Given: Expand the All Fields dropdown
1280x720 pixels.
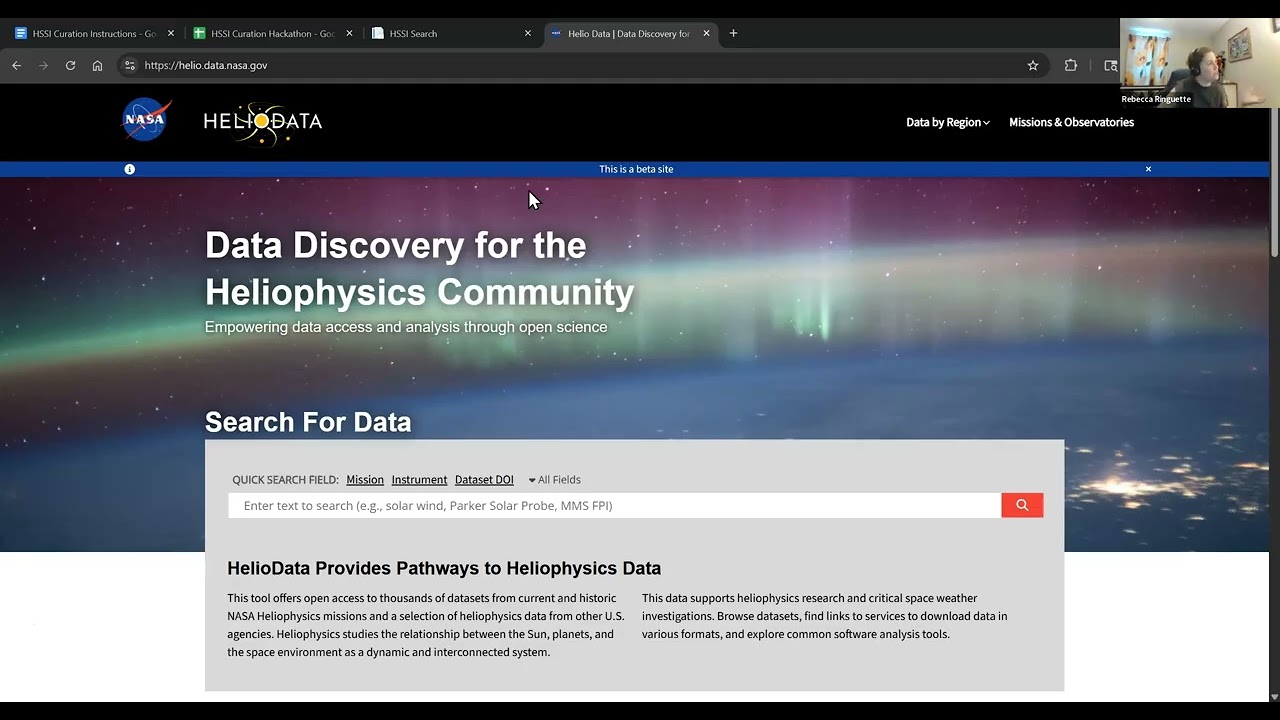Looking at the screenshot, I should coord(554,480).
